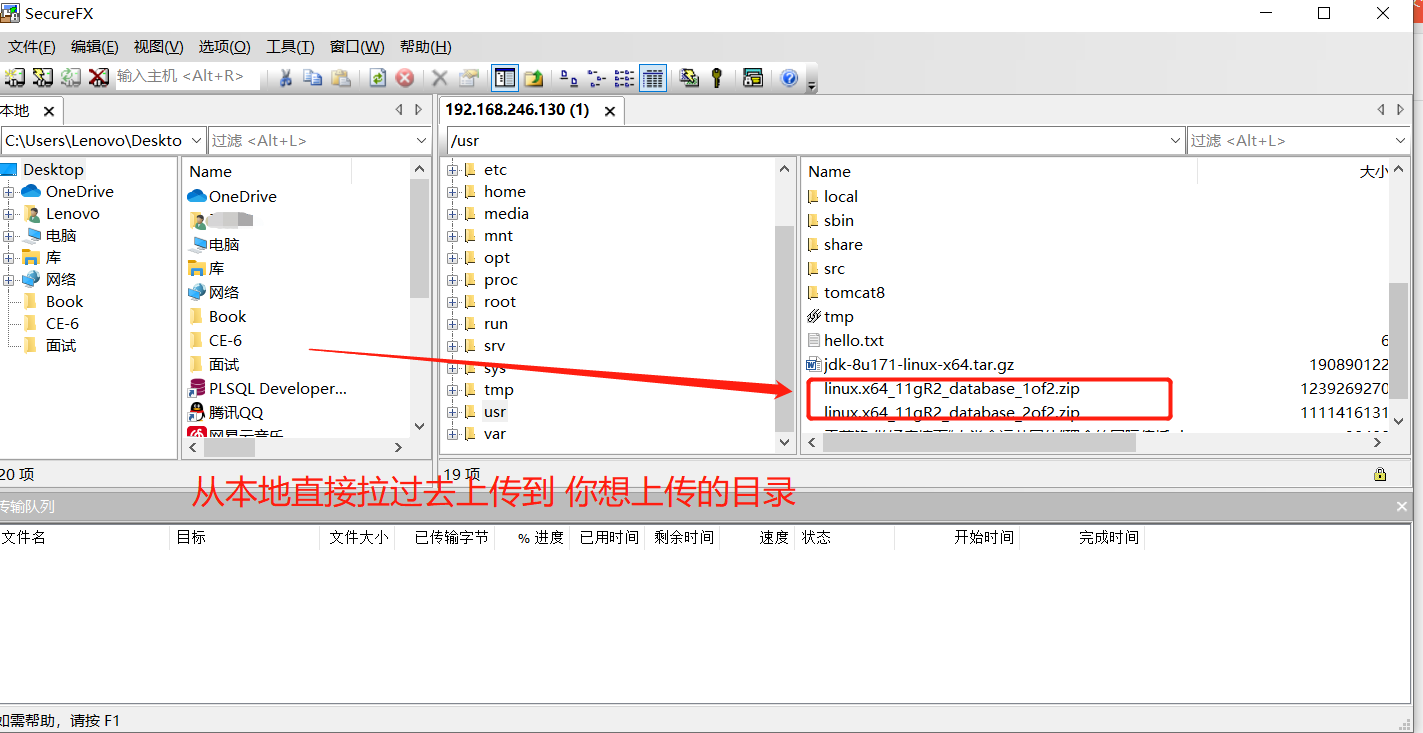Click the Reconnect toolbar icon
Screen dimensions: 1423x733
click(71, 77)
